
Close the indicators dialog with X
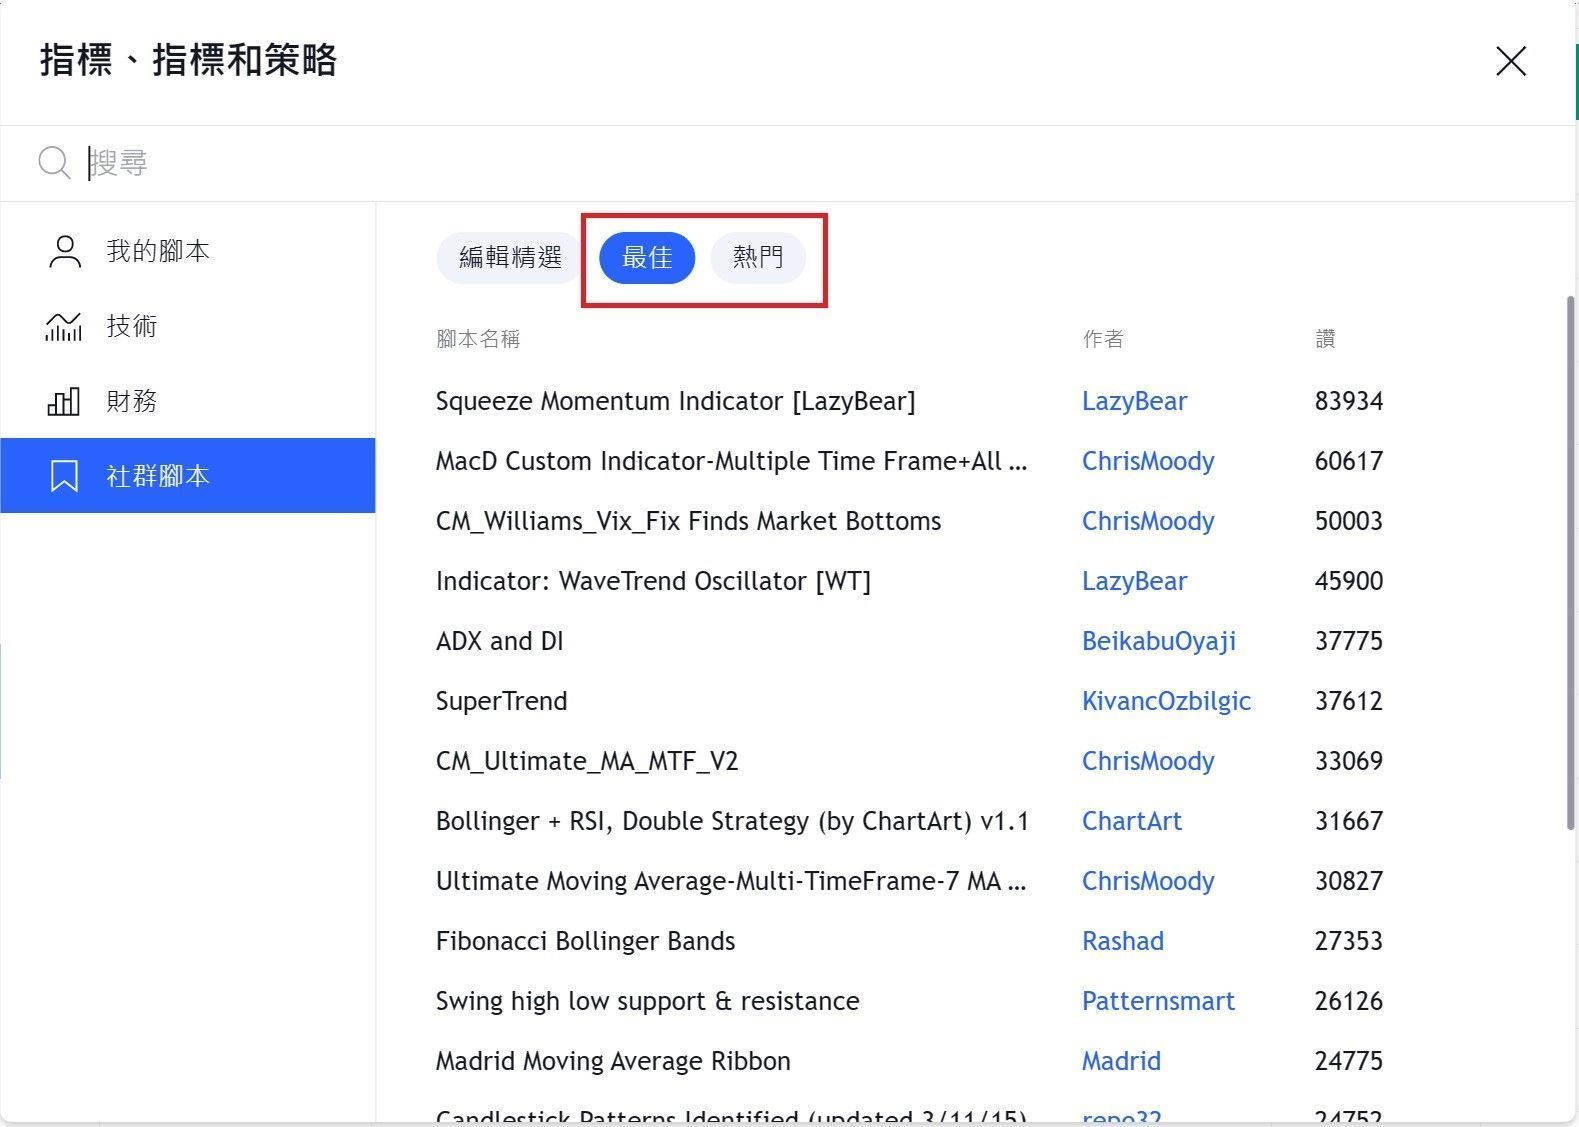tap(1510, 61)
